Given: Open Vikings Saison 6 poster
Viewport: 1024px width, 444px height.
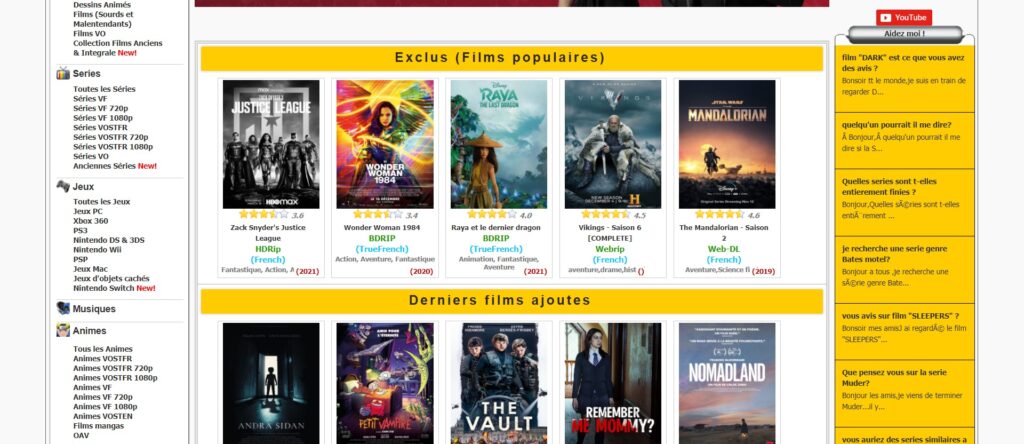Looking at the screenshot, I should click(613, 144).
